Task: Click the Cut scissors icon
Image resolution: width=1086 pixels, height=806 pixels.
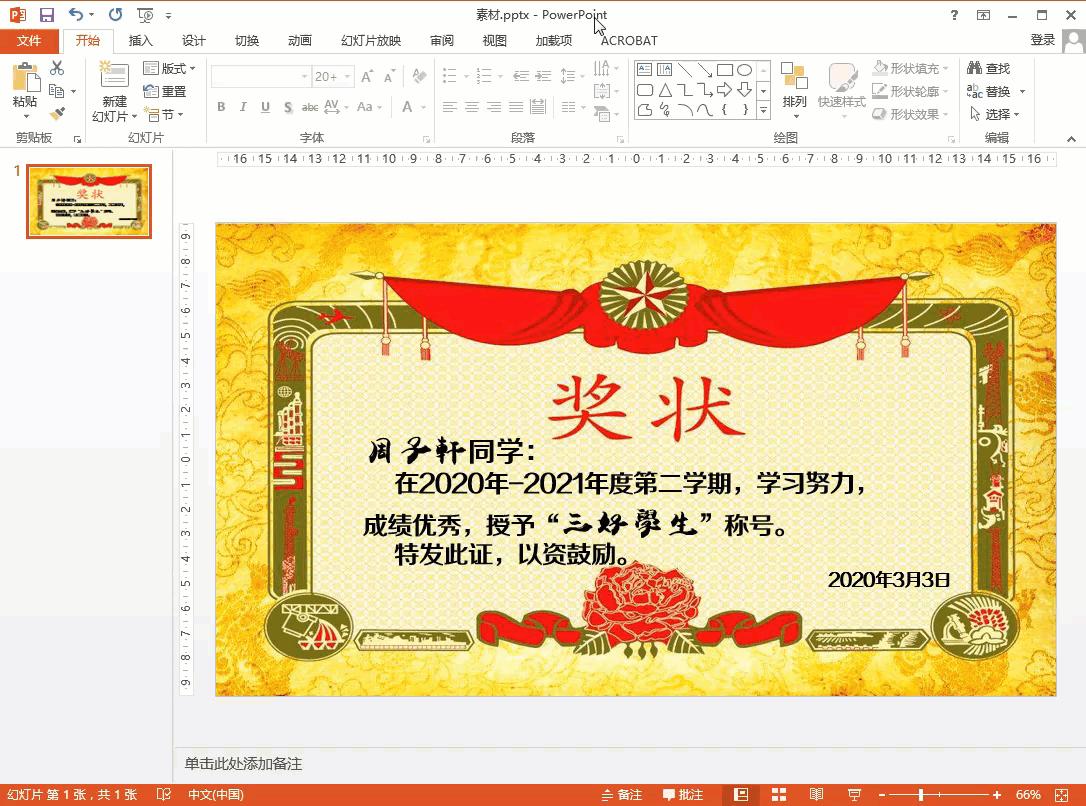Action: click(x=57, y=68)
